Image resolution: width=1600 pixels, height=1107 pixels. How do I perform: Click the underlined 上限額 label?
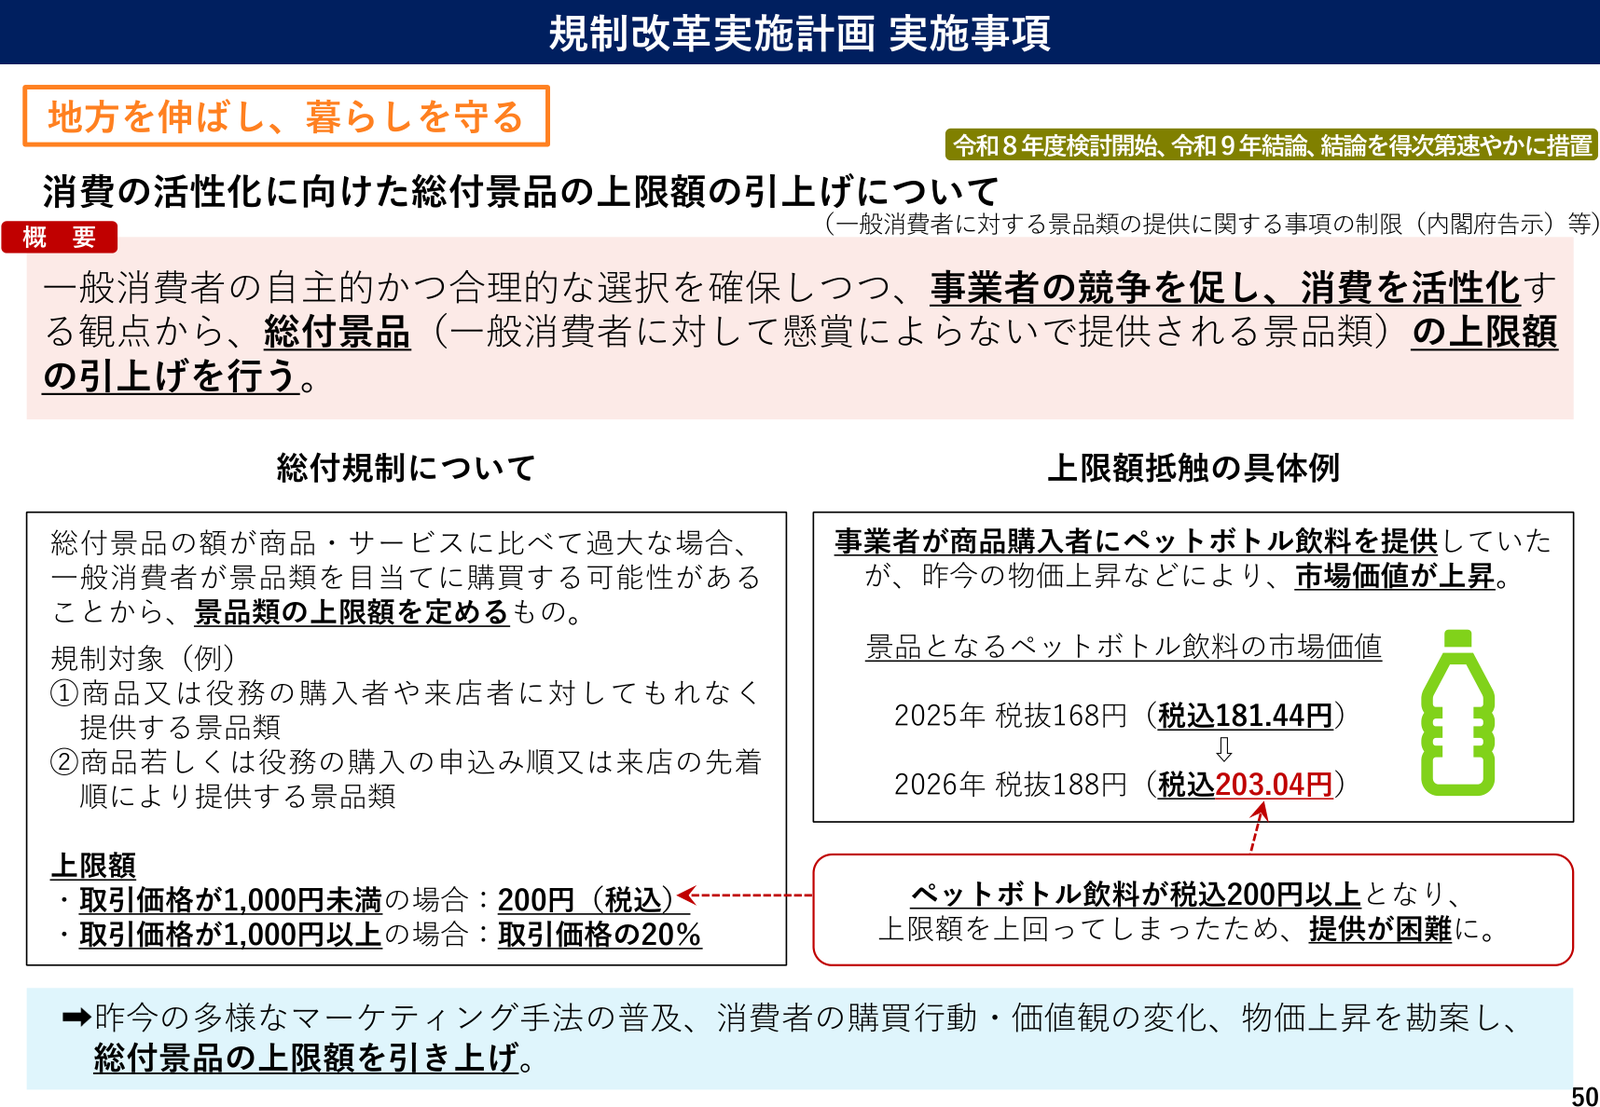coord(93,865)
